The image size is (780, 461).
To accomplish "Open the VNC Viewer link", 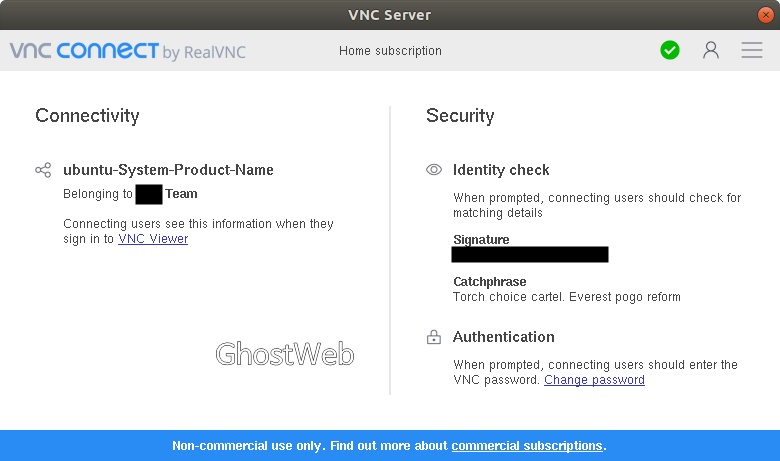I will coord(153,239).
